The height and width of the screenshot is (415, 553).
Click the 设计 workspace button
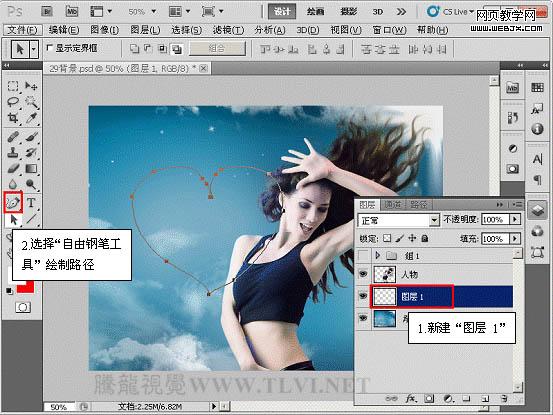tap(282, 12)
